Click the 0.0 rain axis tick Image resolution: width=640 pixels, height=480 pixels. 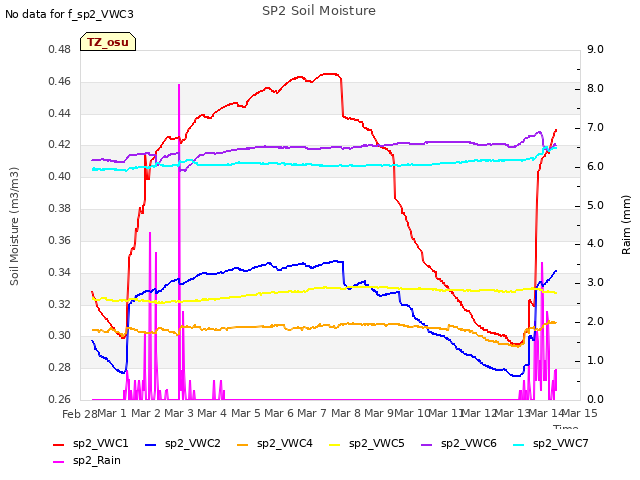click(x=595, y=399)
